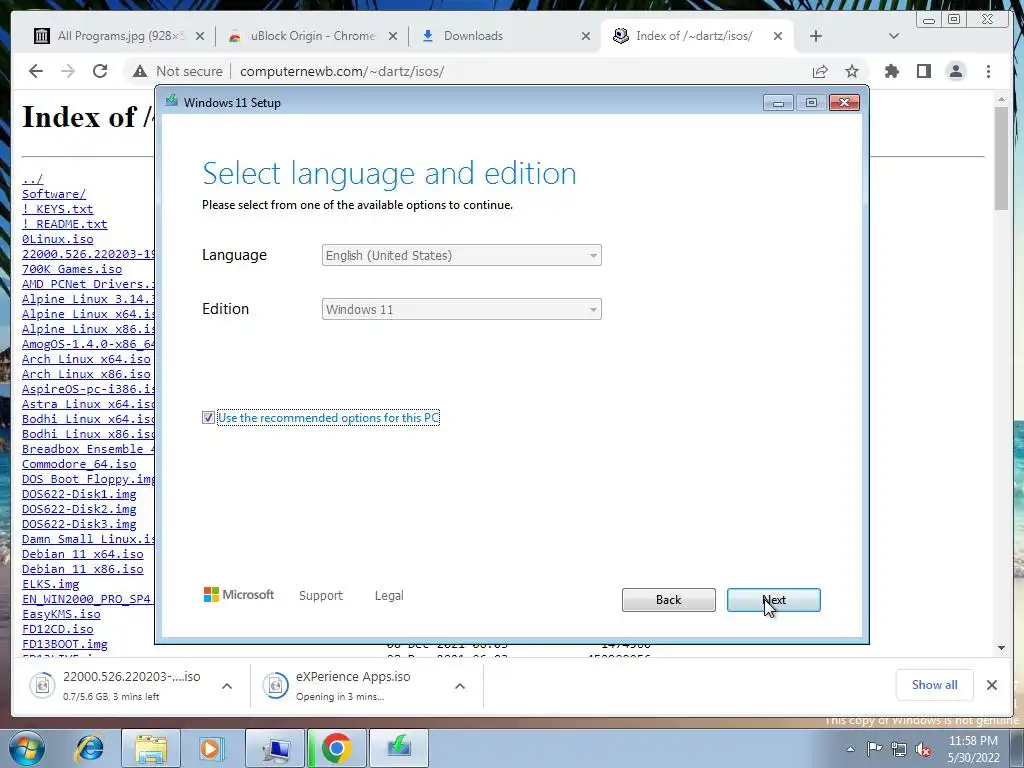Click the Next button in Windows 11 Setup
Image resolution: width=1024 pixels, height=768 pixels.
(773, 600)
